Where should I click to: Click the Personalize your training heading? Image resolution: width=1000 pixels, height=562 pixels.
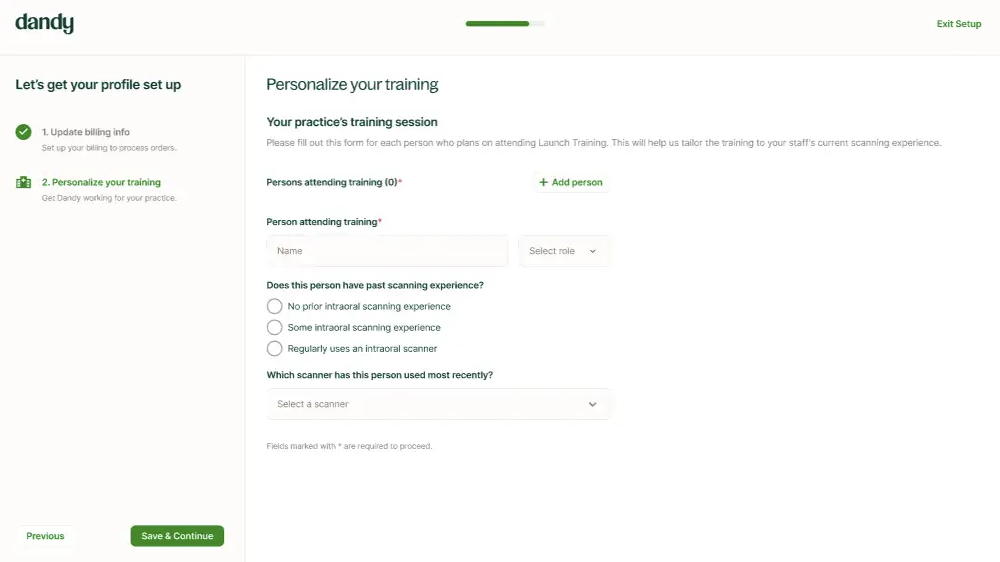352,84
